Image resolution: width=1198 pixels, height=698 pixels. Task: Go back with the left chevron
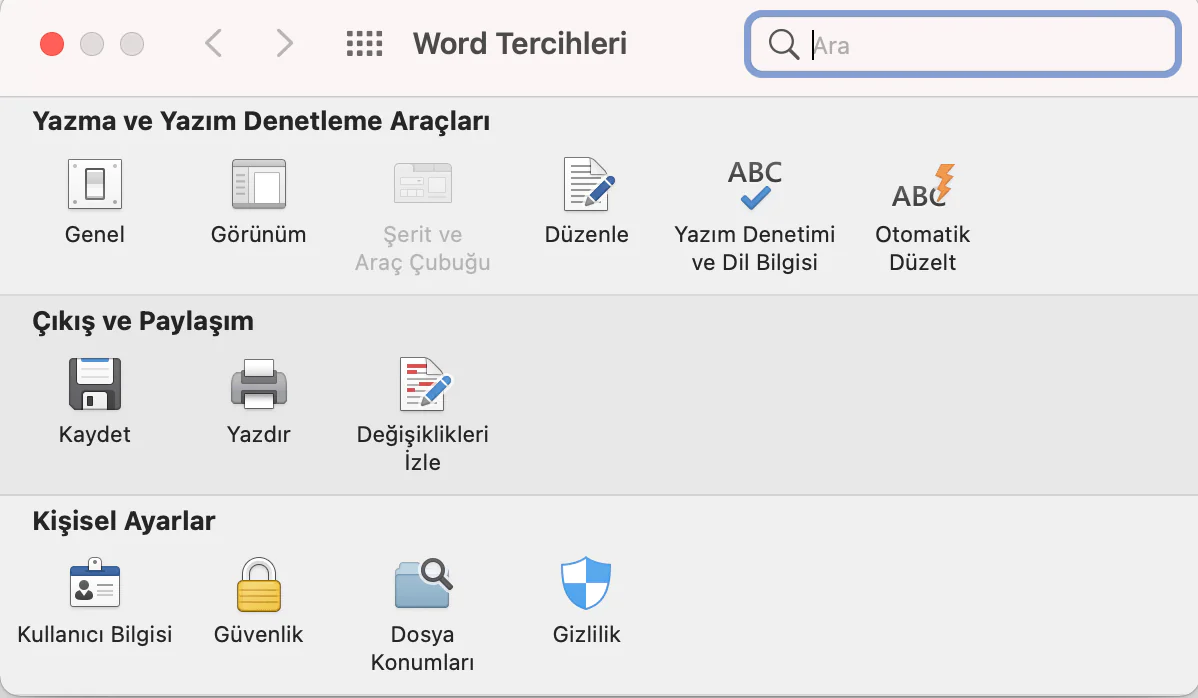pyautogui.click(x=213, y=43)
